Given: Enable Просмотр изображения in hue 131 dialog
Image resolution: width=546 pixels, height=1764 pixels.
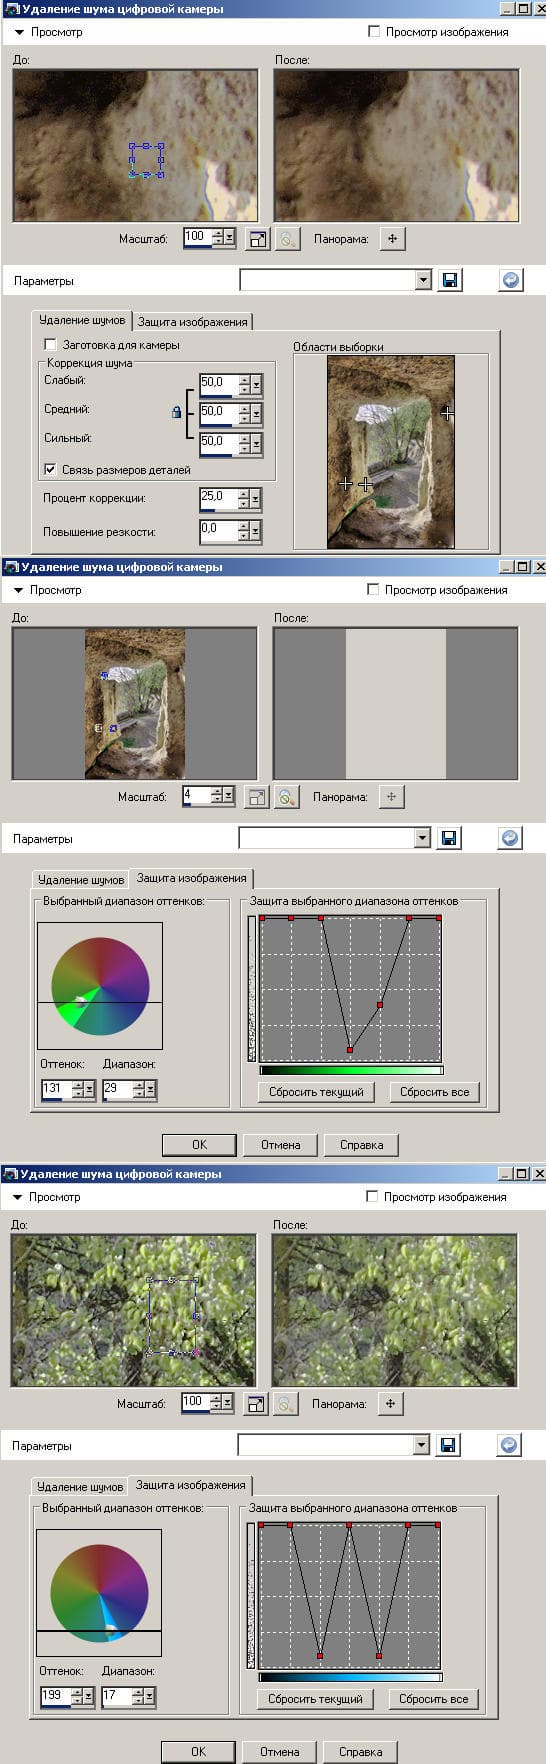Looking at the screenshot, I should pyautogui.click(x=373, y=590).
